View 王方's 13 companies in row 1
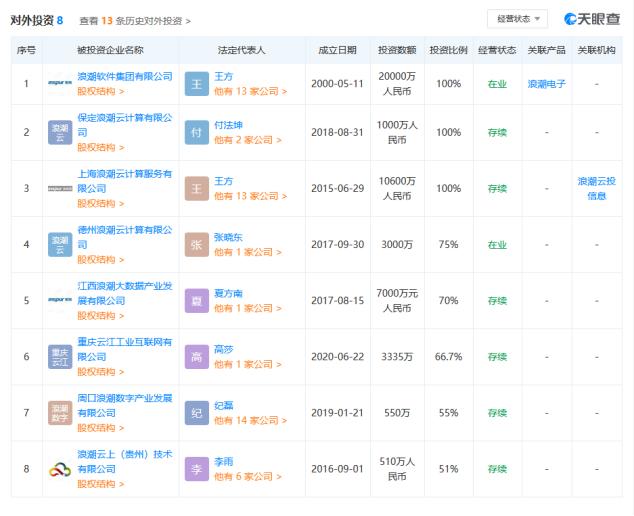The height and width of the screenshot is (516, 634). pyautogui.click(x=250, y=91)
